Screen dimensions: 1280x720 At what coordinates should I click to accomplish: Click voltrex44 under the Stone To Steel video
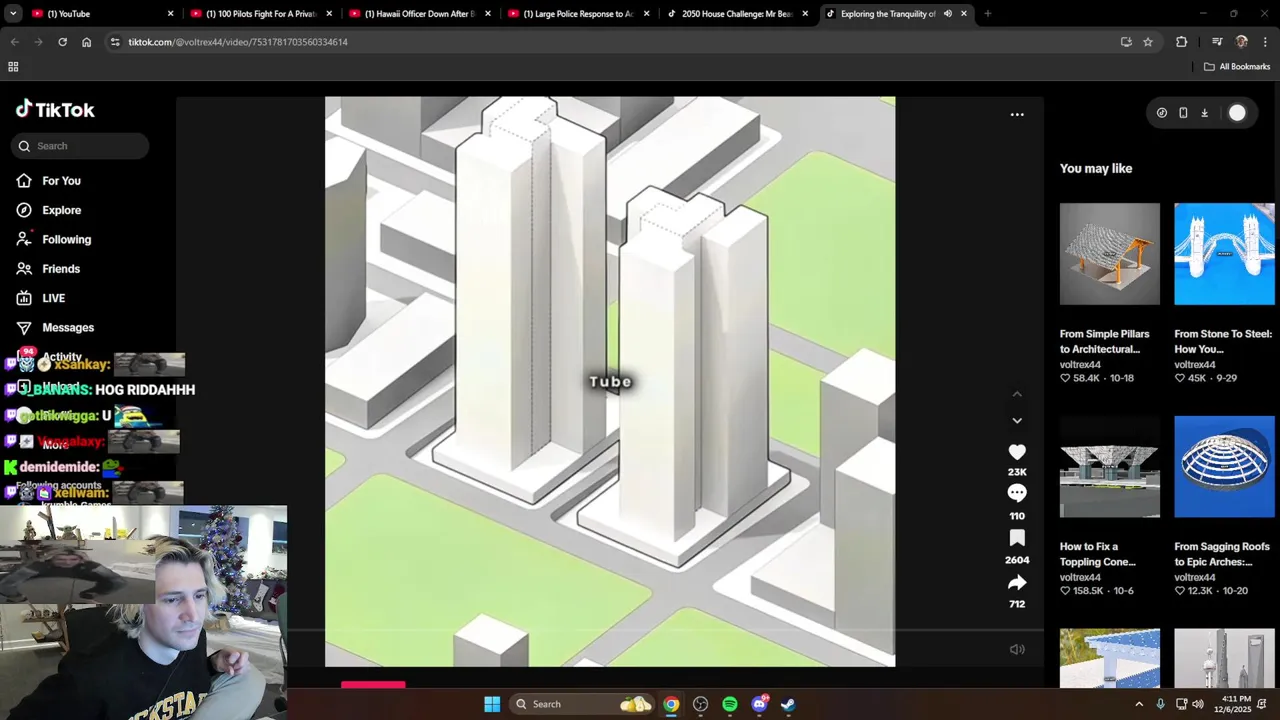click(1195, 365)
